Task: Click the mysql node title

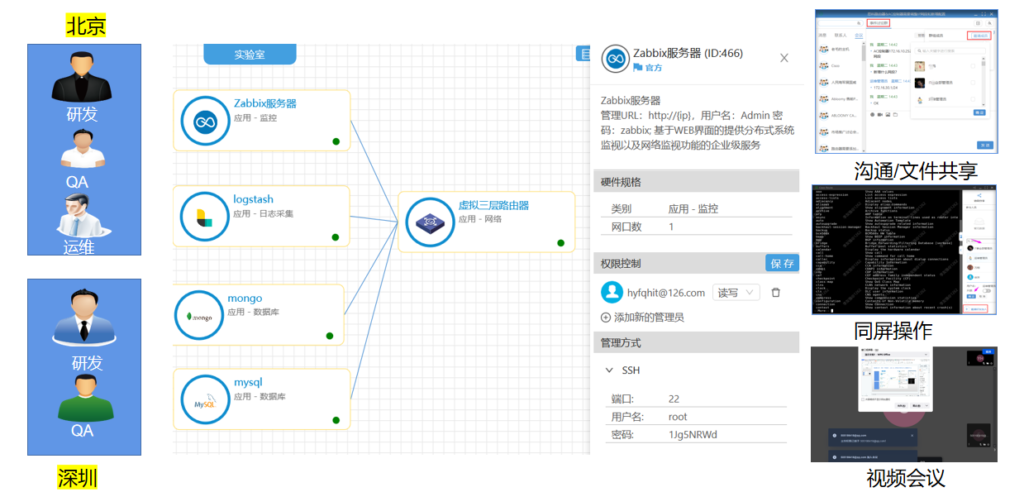Action: (x=248, y=382)
